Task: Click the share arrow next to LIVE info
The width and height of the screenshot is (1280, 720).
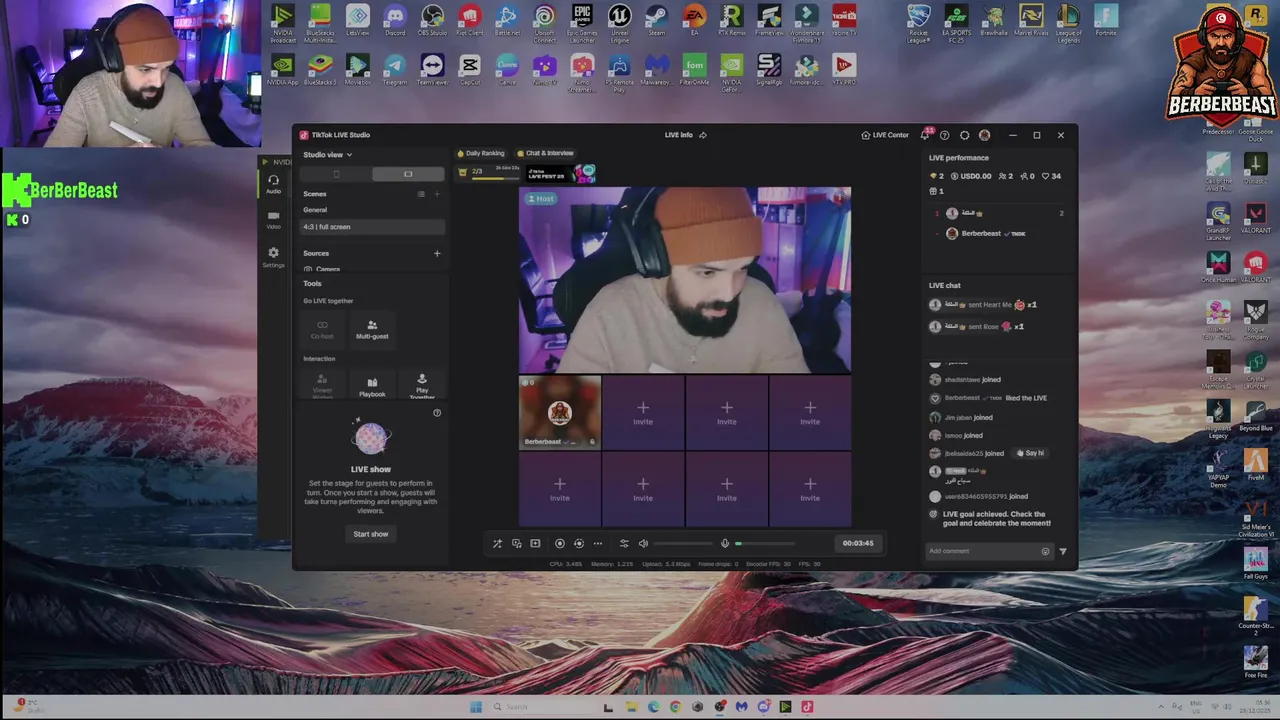Action: tap(703, 135)
